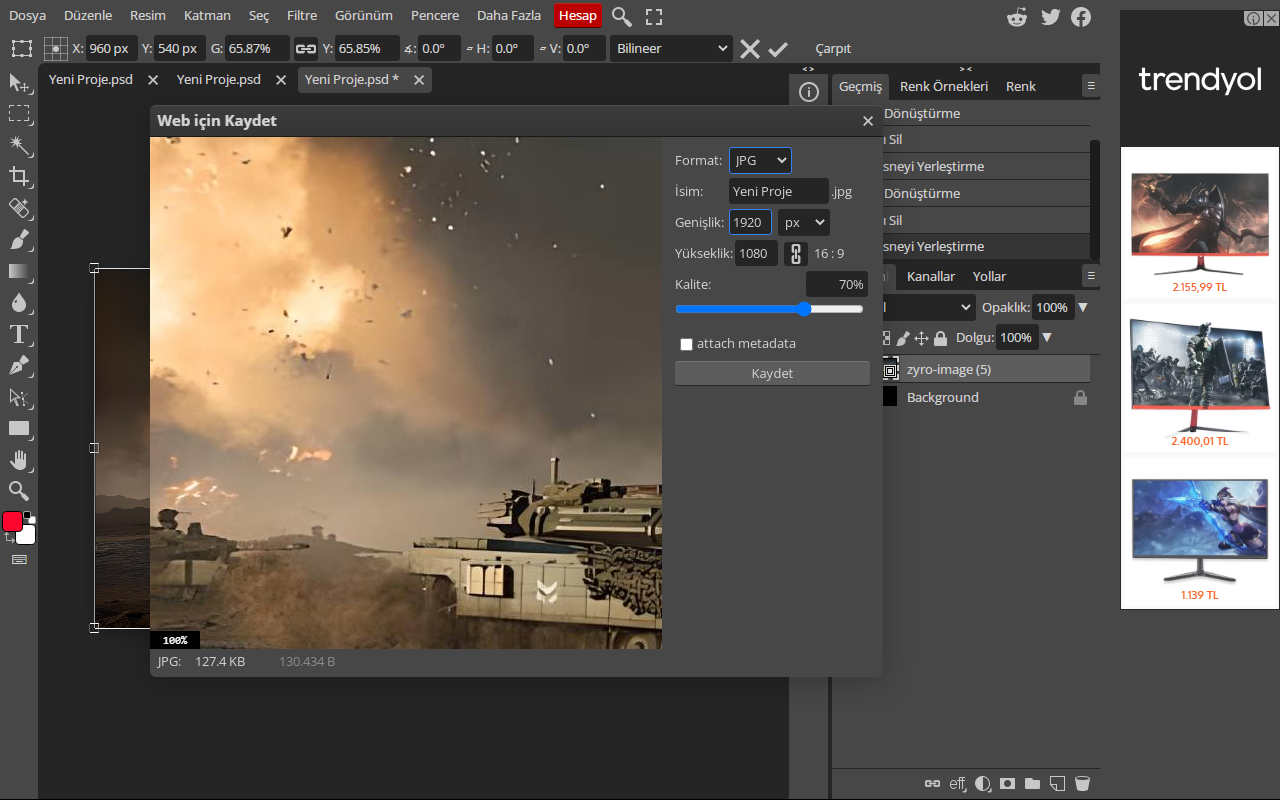The image size is (1280, 800).
Task: Click the Background layer lock icon
Action: coord(1080,397)
